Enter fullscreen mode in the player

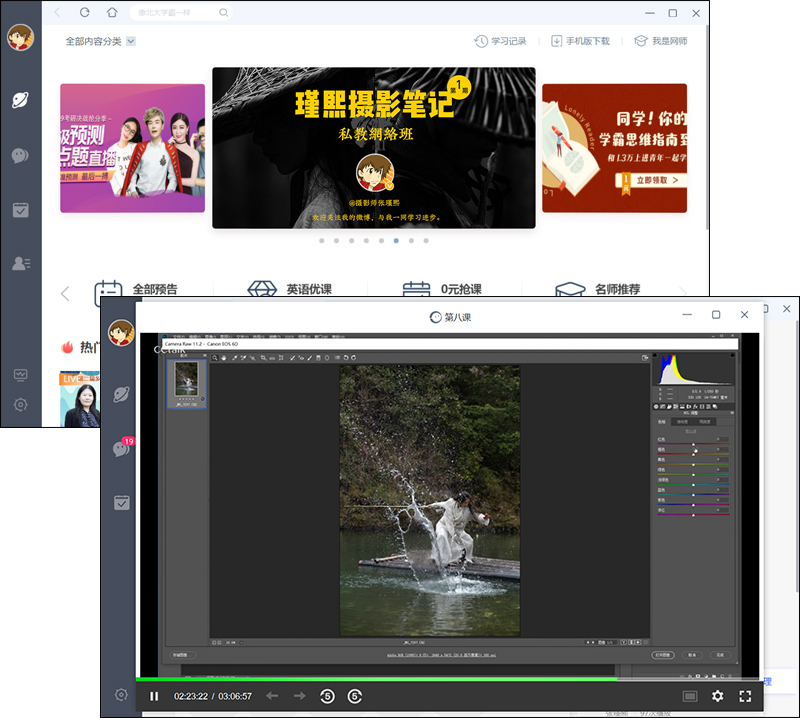pyautogui.click(x=745, y=696)
